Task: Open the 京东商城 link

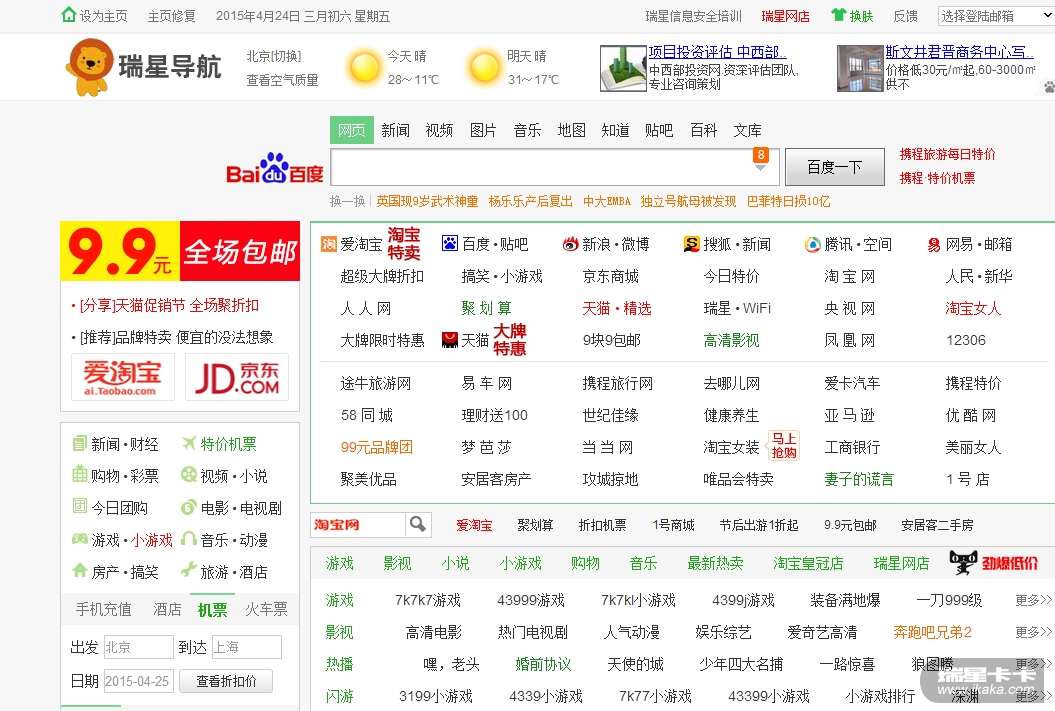Action: click(x=611, y=276)
